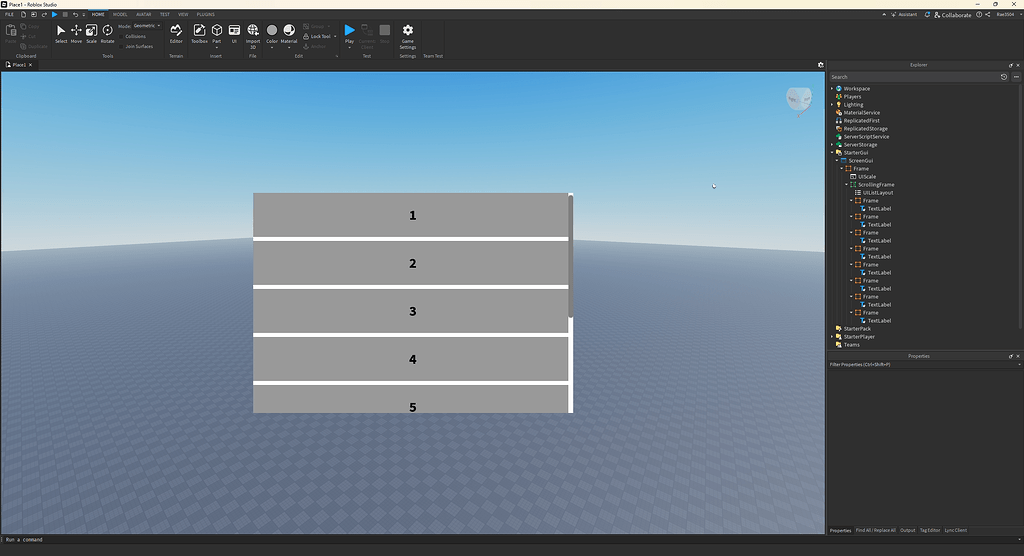Click the Paste clipboard button

click(10, 34)
